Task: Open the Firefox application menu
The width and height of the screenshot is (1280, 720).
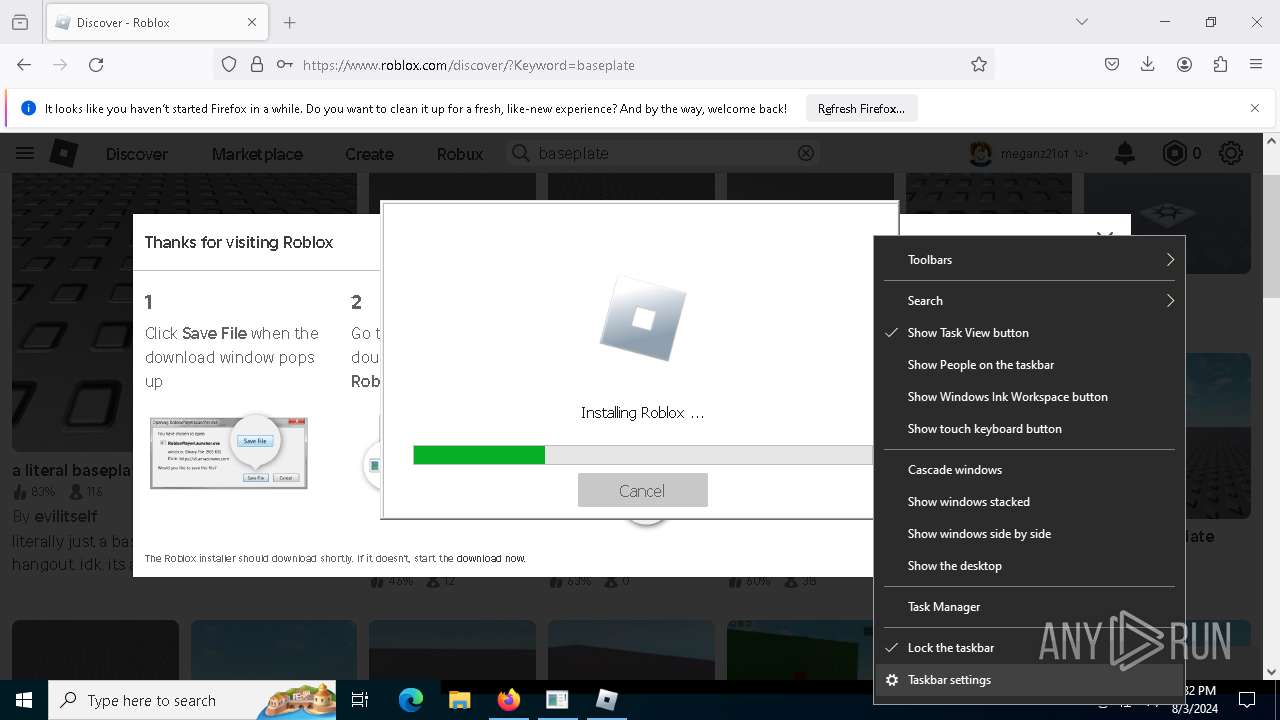Action: 1256,64
